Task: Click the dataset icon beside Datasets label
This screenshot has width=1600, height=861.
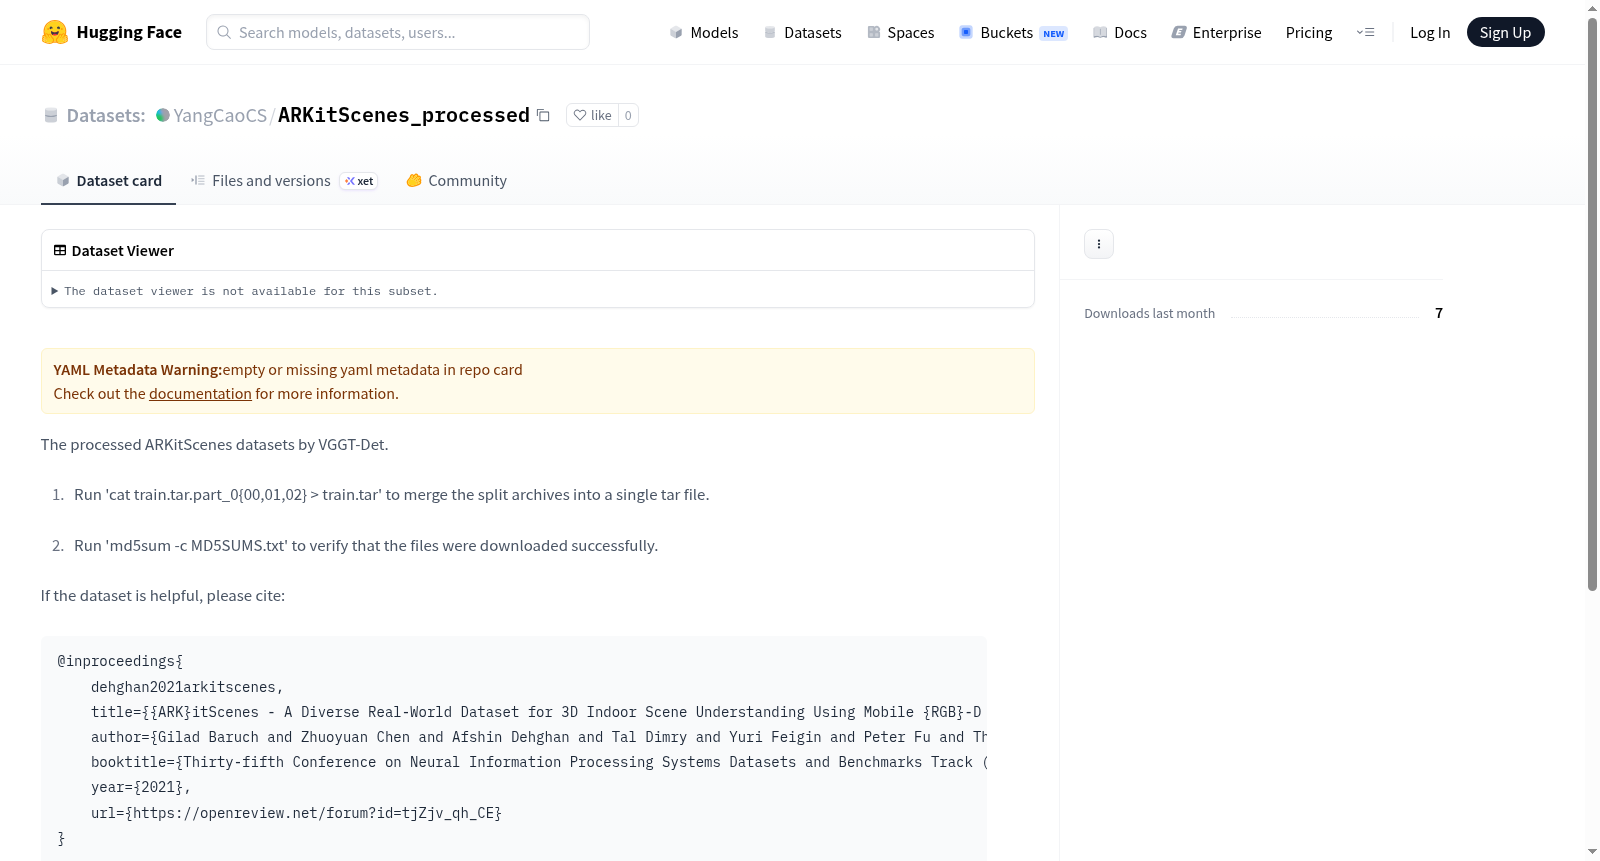Action: click(51, 115)
